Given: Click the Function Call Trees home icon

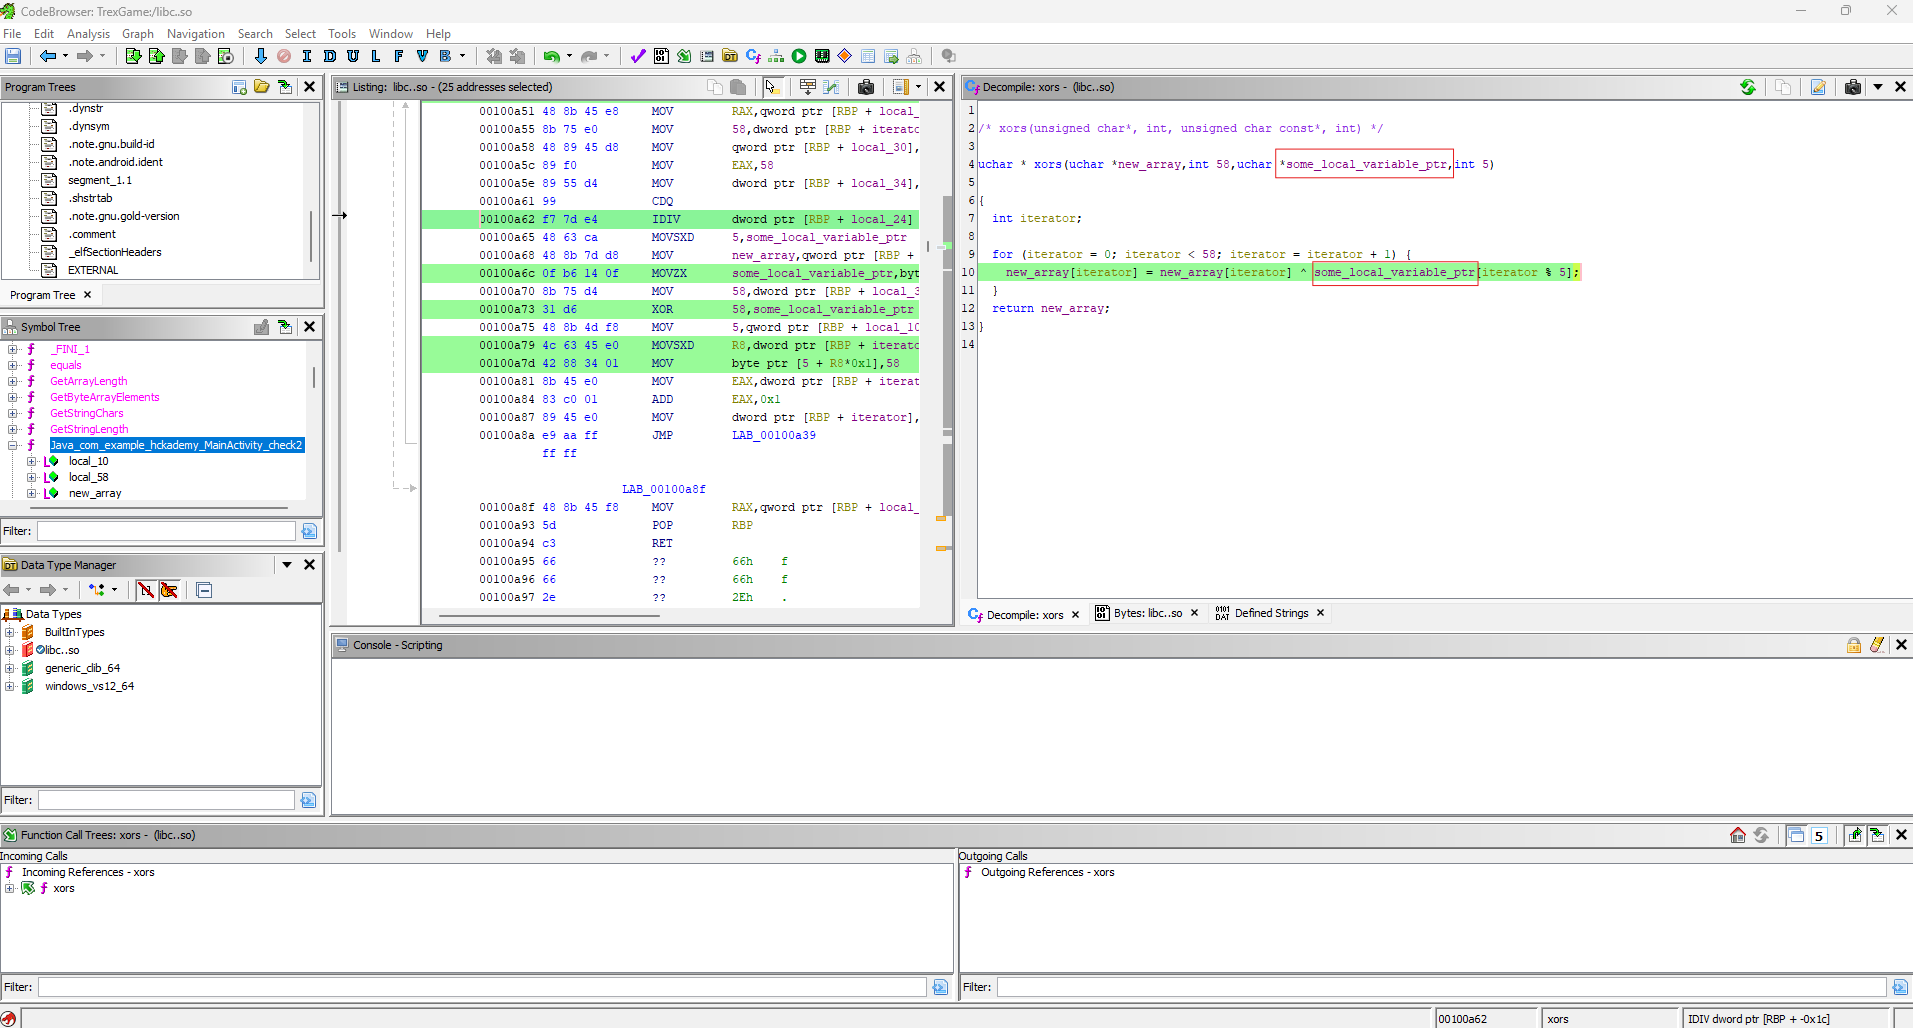Looking at the screenshot, I should click(1738, 835).
